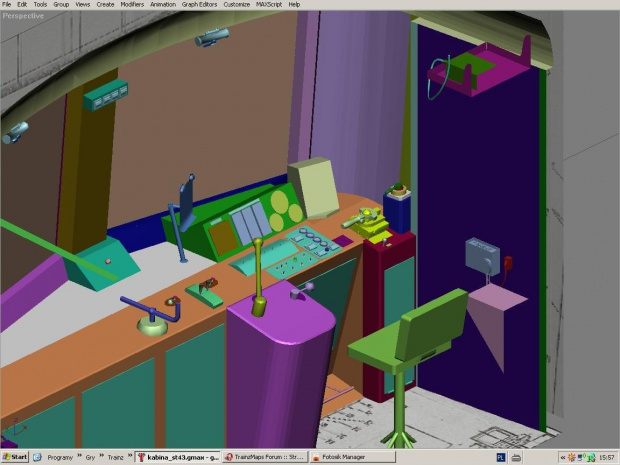Open the MAXScript menu
Image resolution: width=620 pixels, height=465 pixels.
[x=269, y=4]
